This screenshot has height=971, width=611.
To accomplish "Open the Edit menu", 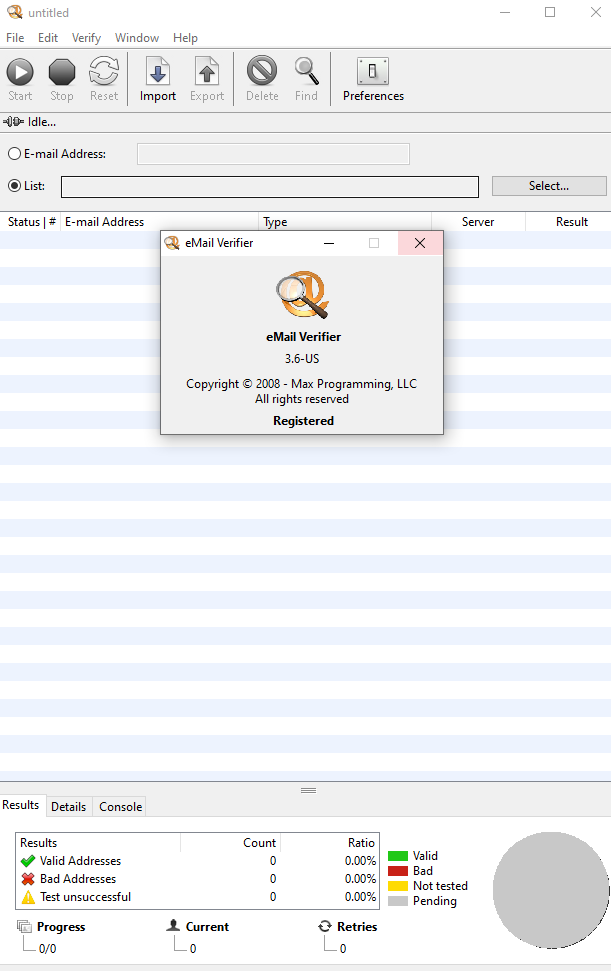I will pyautogui.click(x=48, y=38).
